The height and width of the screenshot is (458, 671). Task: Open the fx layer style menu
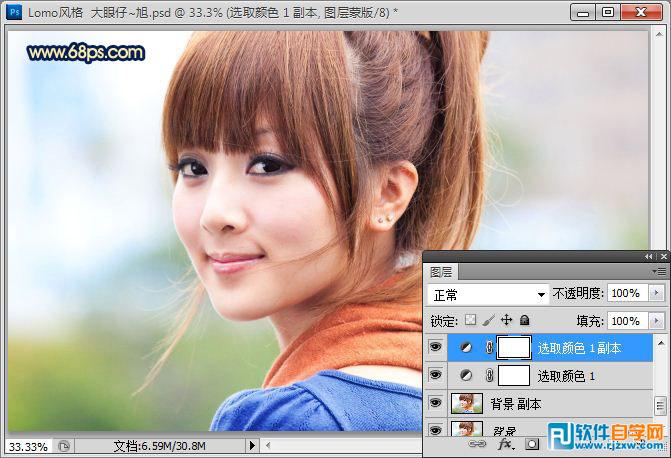pyautogui.click(x=506, y=444)
